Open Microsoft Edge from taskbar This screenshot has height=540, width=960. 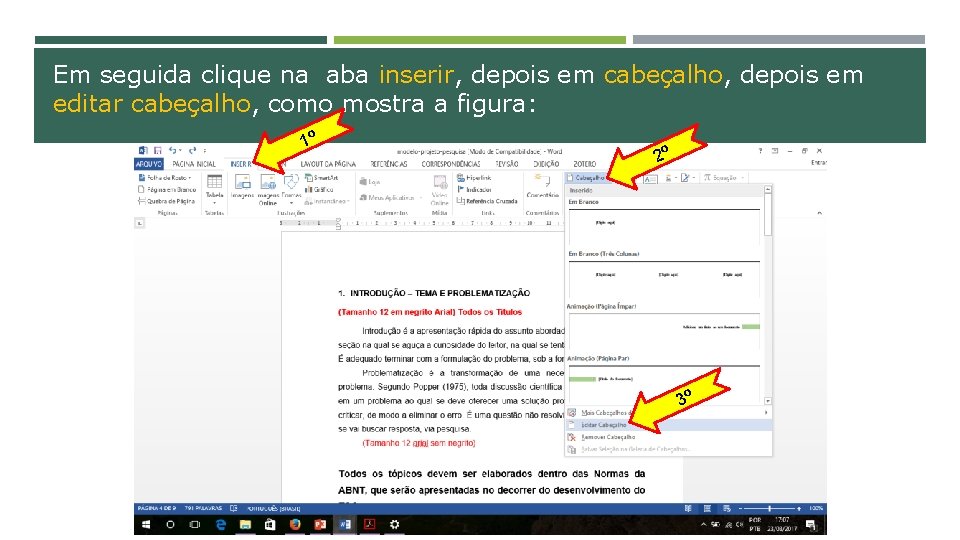pos(220,525)
